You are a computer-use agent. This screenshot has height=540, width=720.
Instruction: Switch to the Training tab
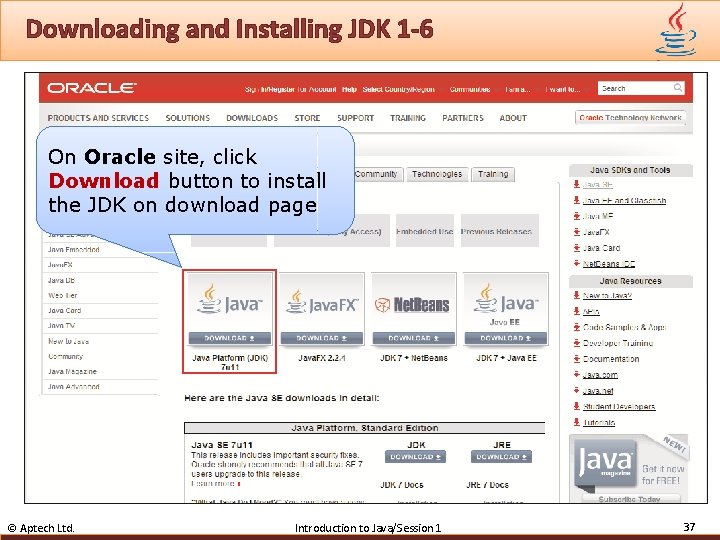pos(493,174)
